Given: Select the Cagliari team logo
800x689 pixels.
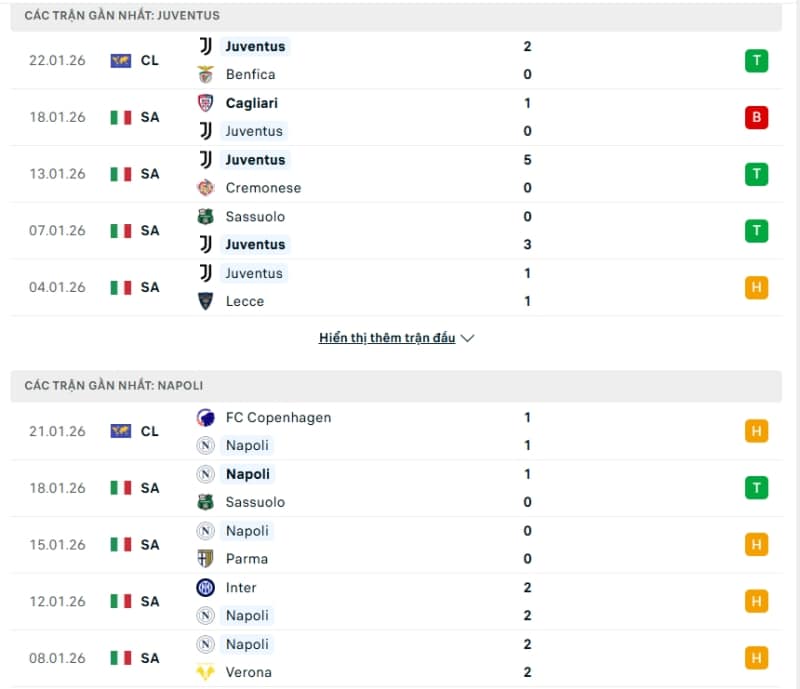Looking at the screenshot, I should coord(207,102).
